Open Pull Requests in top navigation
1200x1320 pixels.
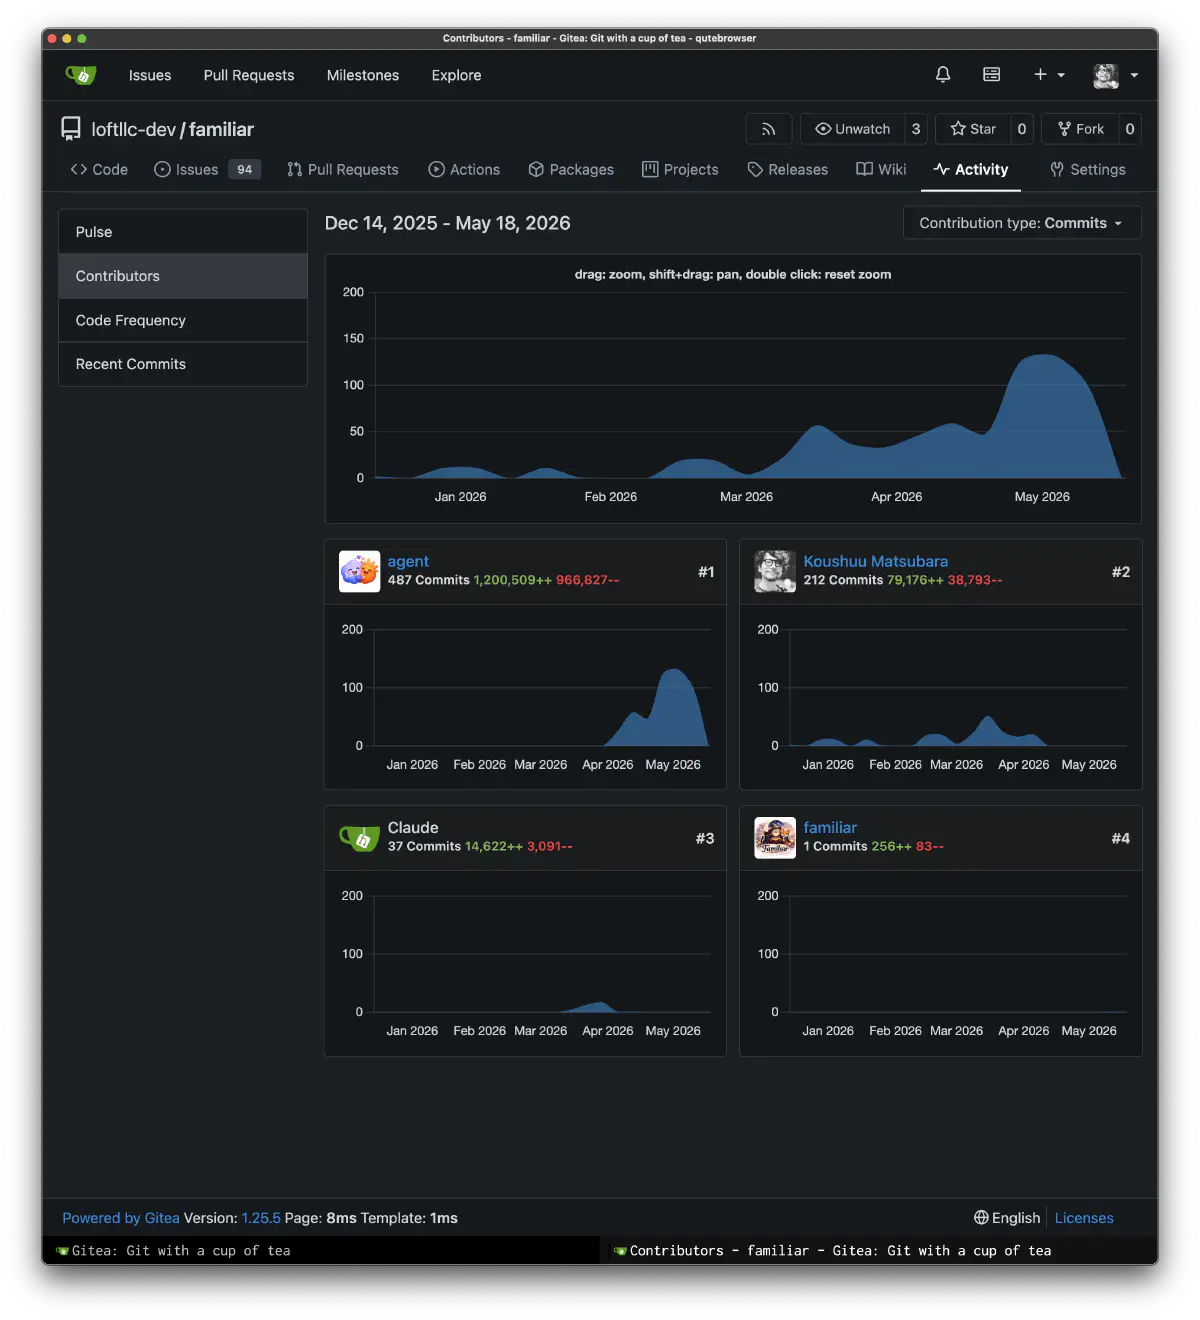click(x=249, y=75)
